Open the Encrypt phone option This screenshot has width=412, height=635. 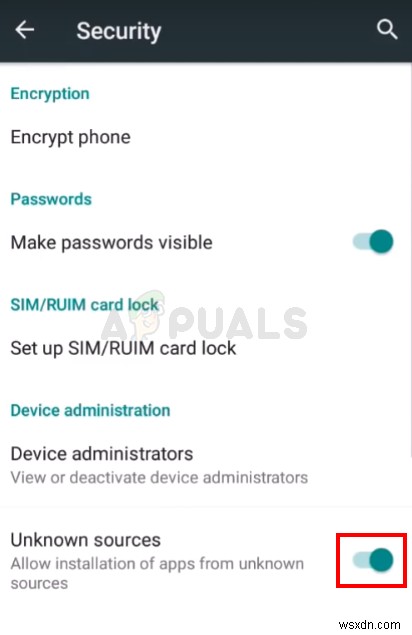pos(206,137)
